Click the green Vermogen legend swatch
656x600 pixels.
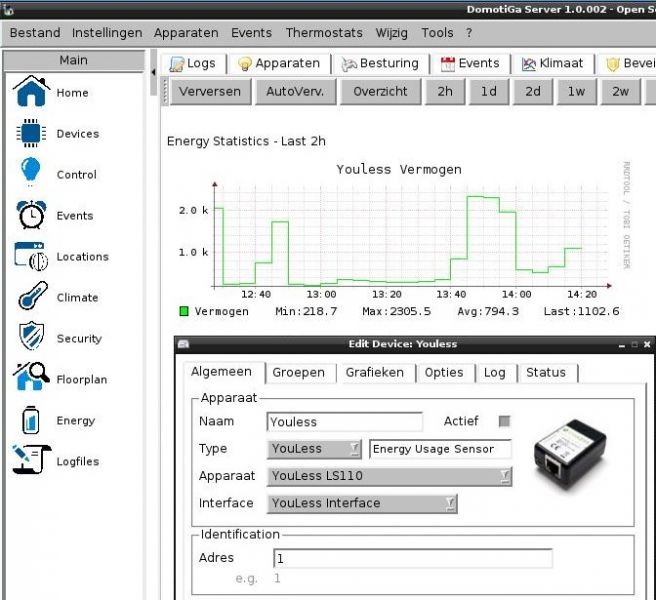184,311
